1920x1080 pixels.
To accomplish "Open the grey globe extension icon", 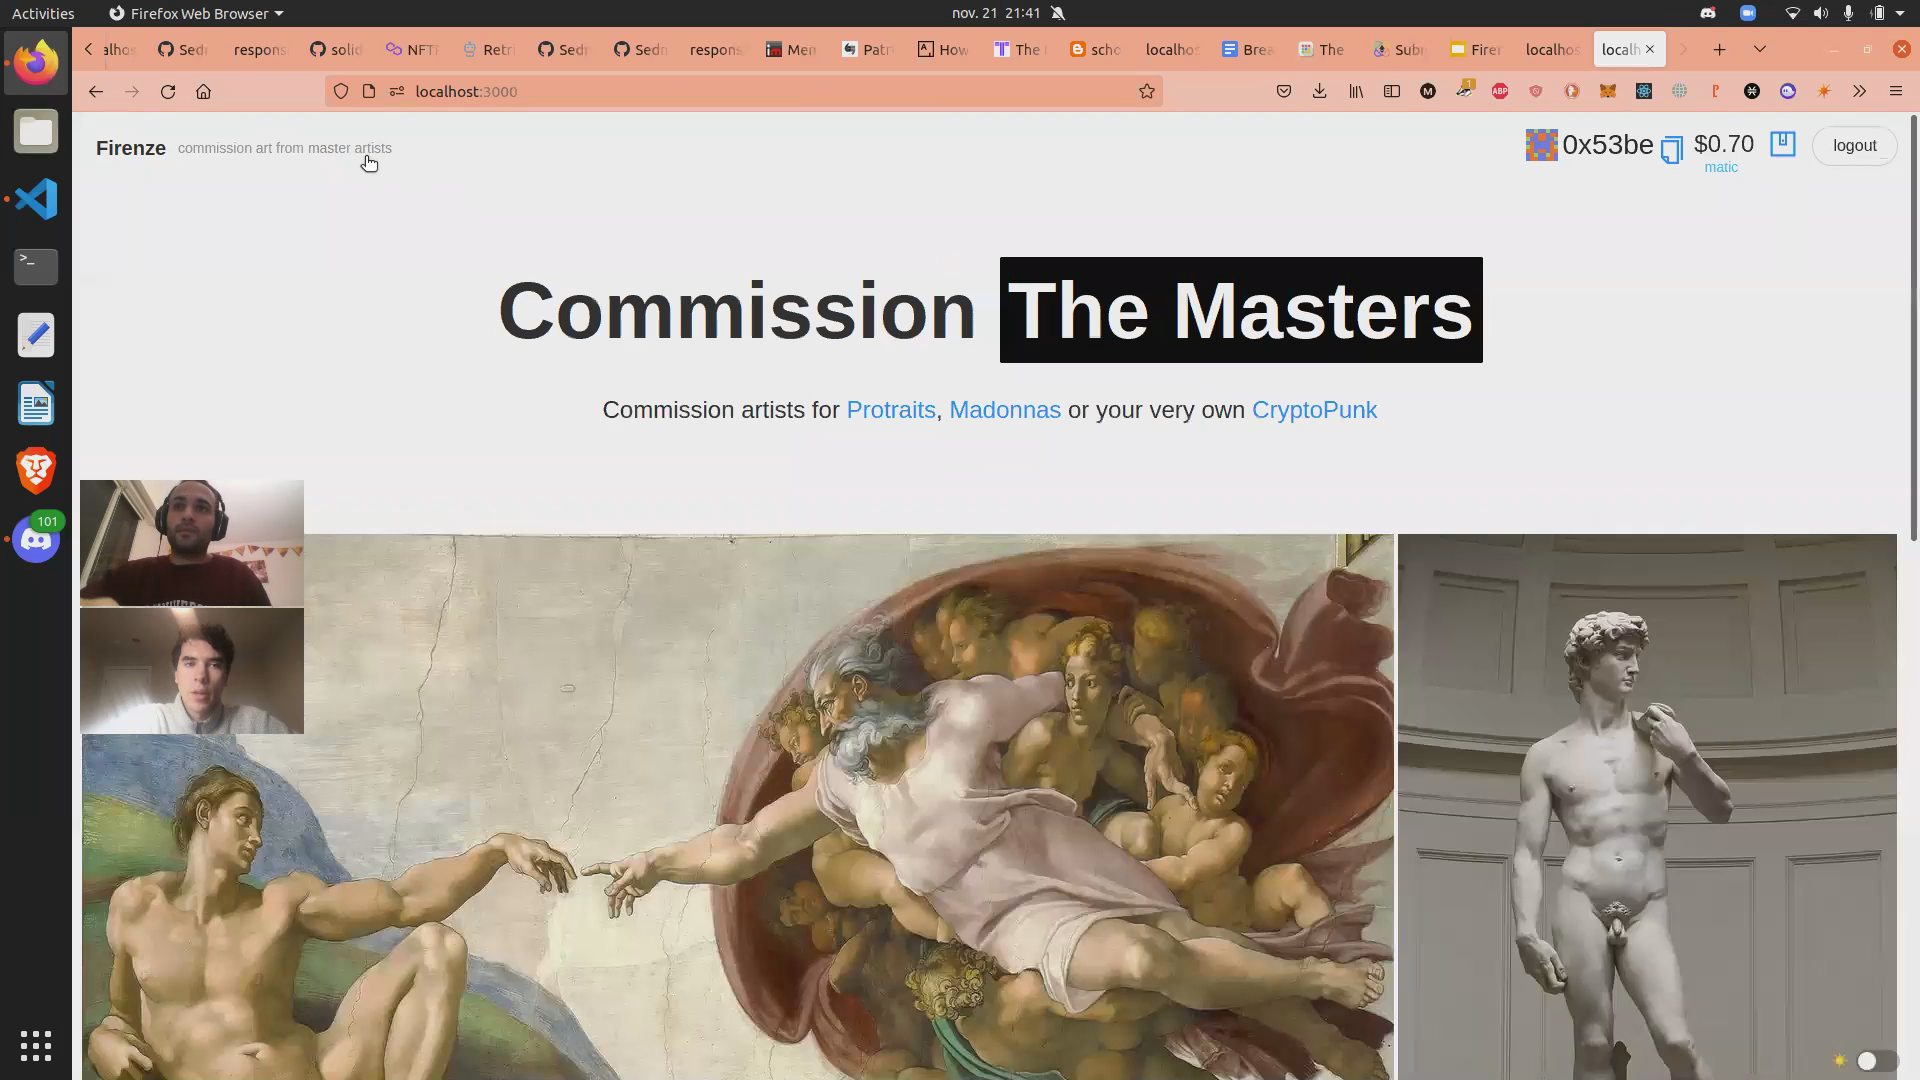I will click(x=1680, y=91).
